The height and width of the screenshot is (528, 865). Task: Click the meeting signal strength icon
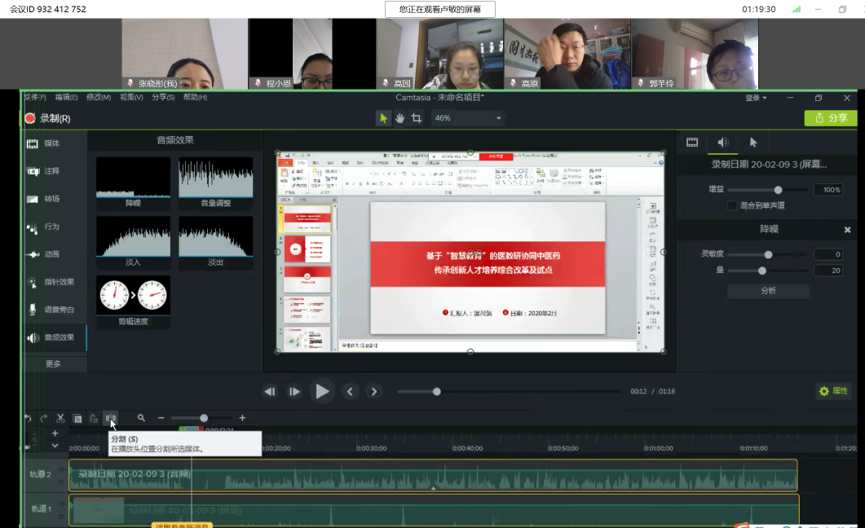[x=795, y=9]
